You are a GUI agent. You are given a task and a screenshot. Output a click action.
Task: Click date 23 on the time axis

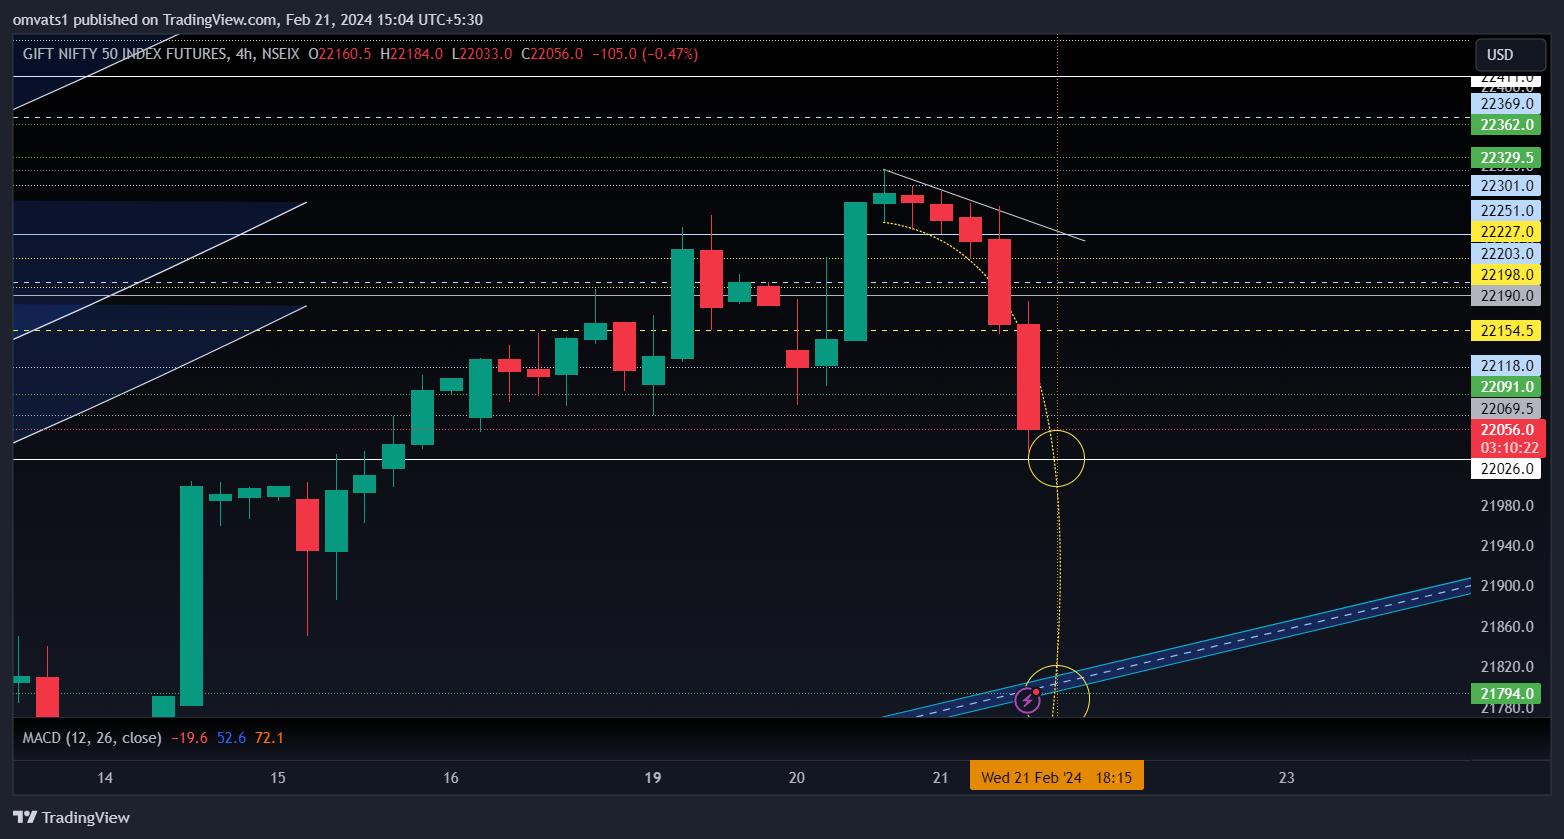click(x=1287, y=777)
